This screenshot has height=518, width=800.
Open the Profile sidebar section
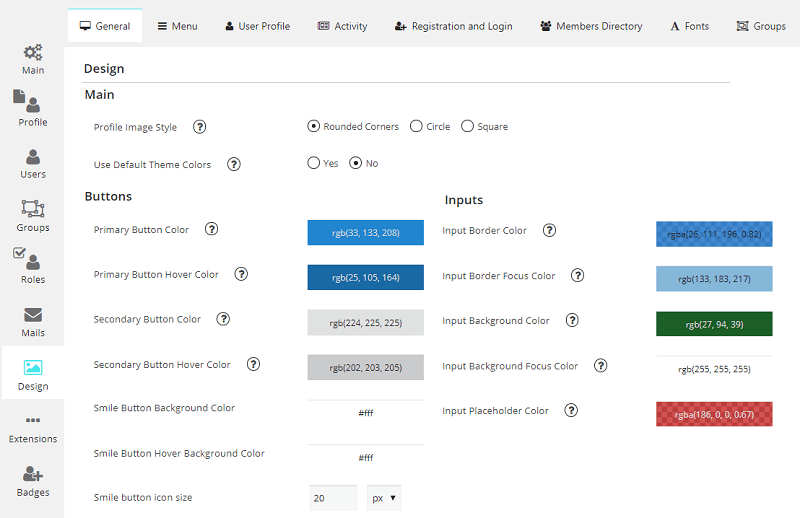point(33,110)
